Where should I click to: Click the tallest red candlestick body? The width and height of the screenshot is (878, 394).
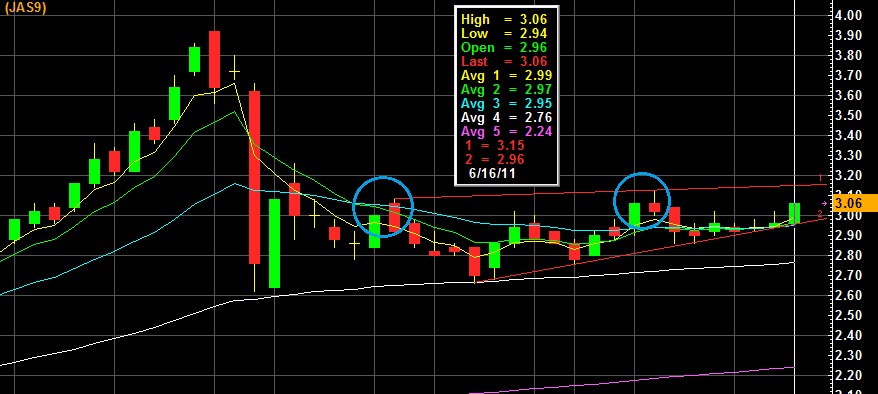click(x=254, y=177)
